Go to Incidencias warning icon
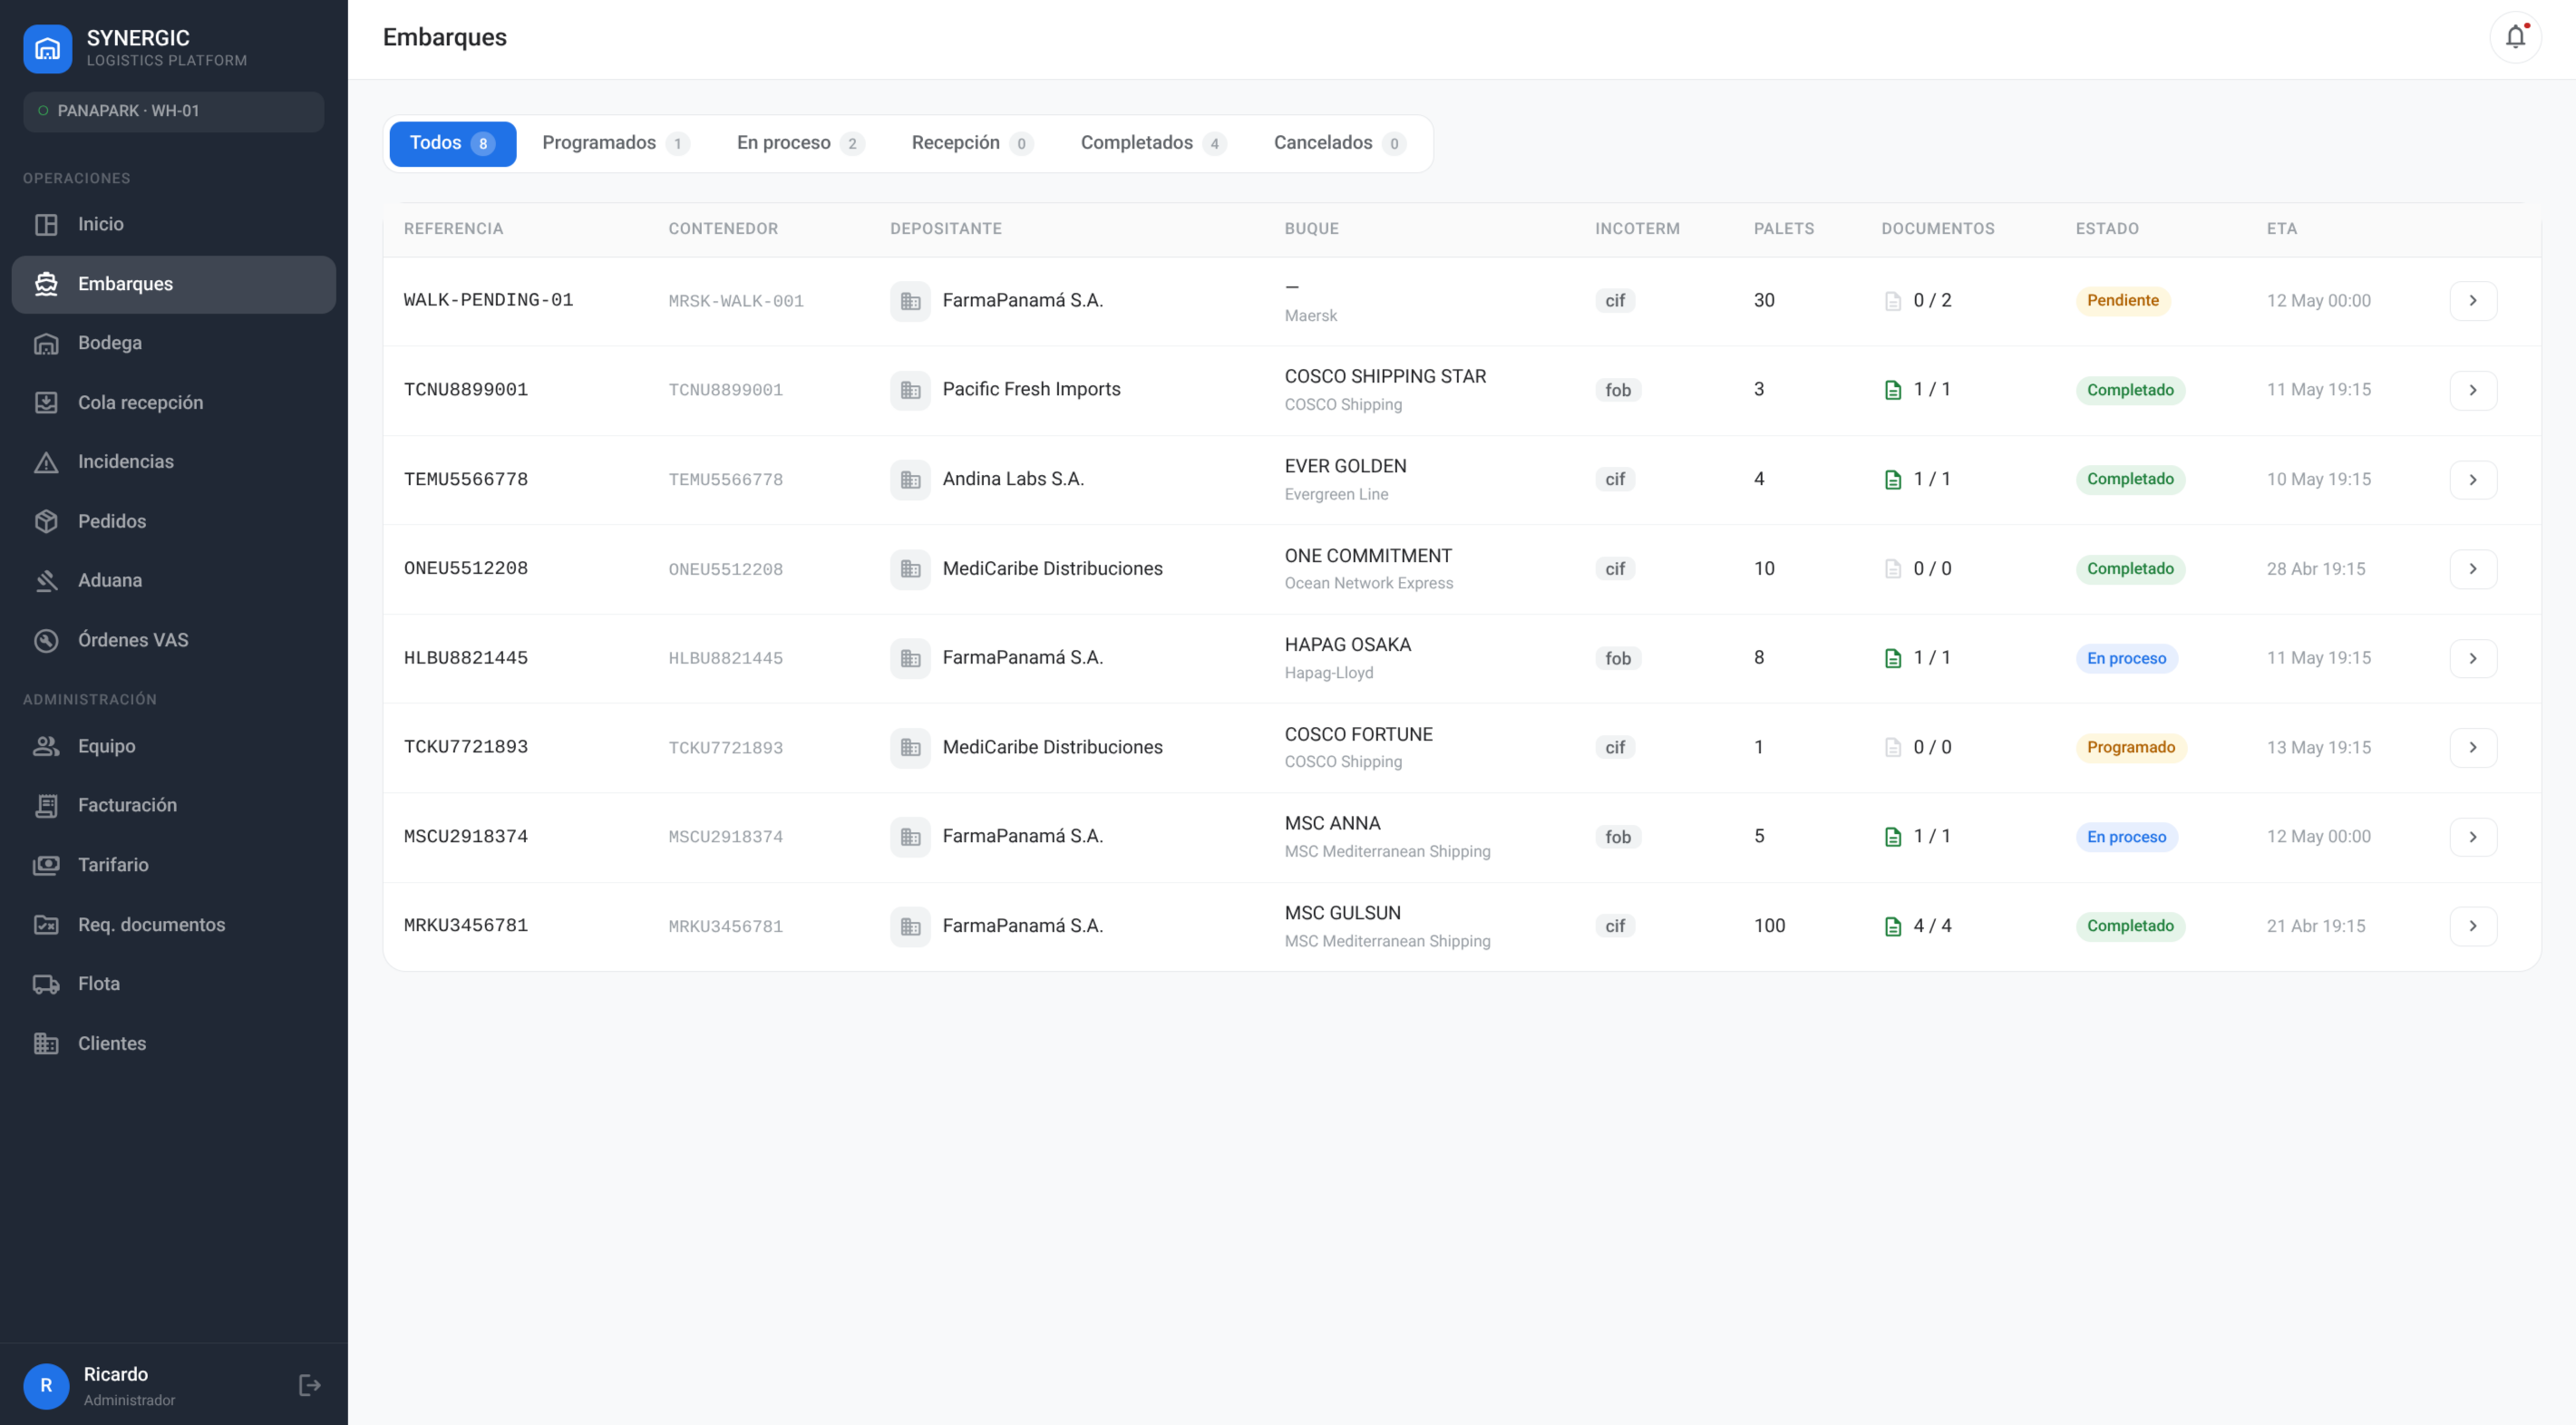The width and height of the screenshot is (2576, 1425). [x=46, y=462]
